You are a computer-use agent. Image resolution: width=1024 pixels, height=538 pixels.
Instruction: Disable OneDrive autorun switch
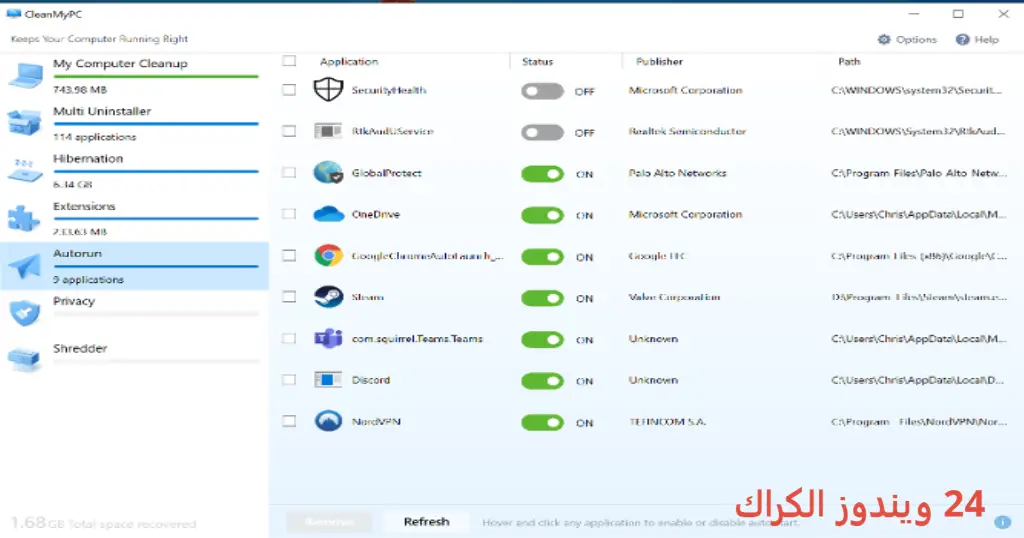[542, 215]
